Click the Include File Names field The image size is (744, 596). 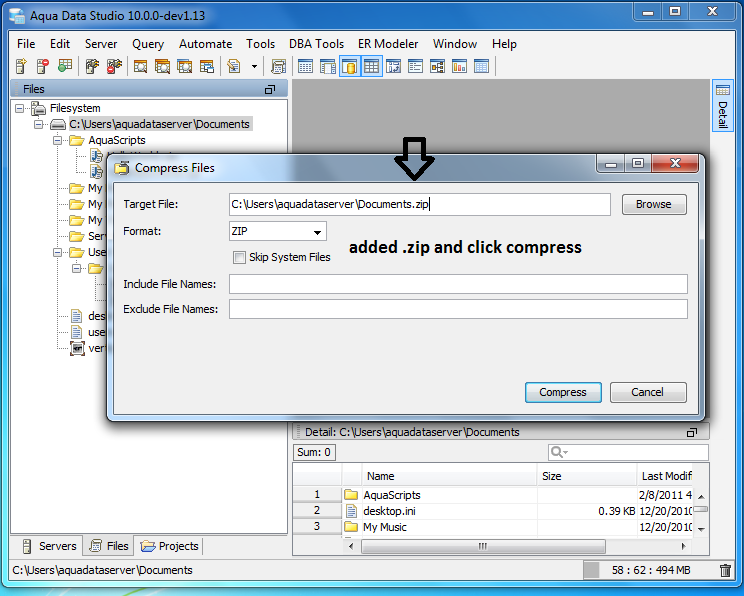tap(458, 284)
